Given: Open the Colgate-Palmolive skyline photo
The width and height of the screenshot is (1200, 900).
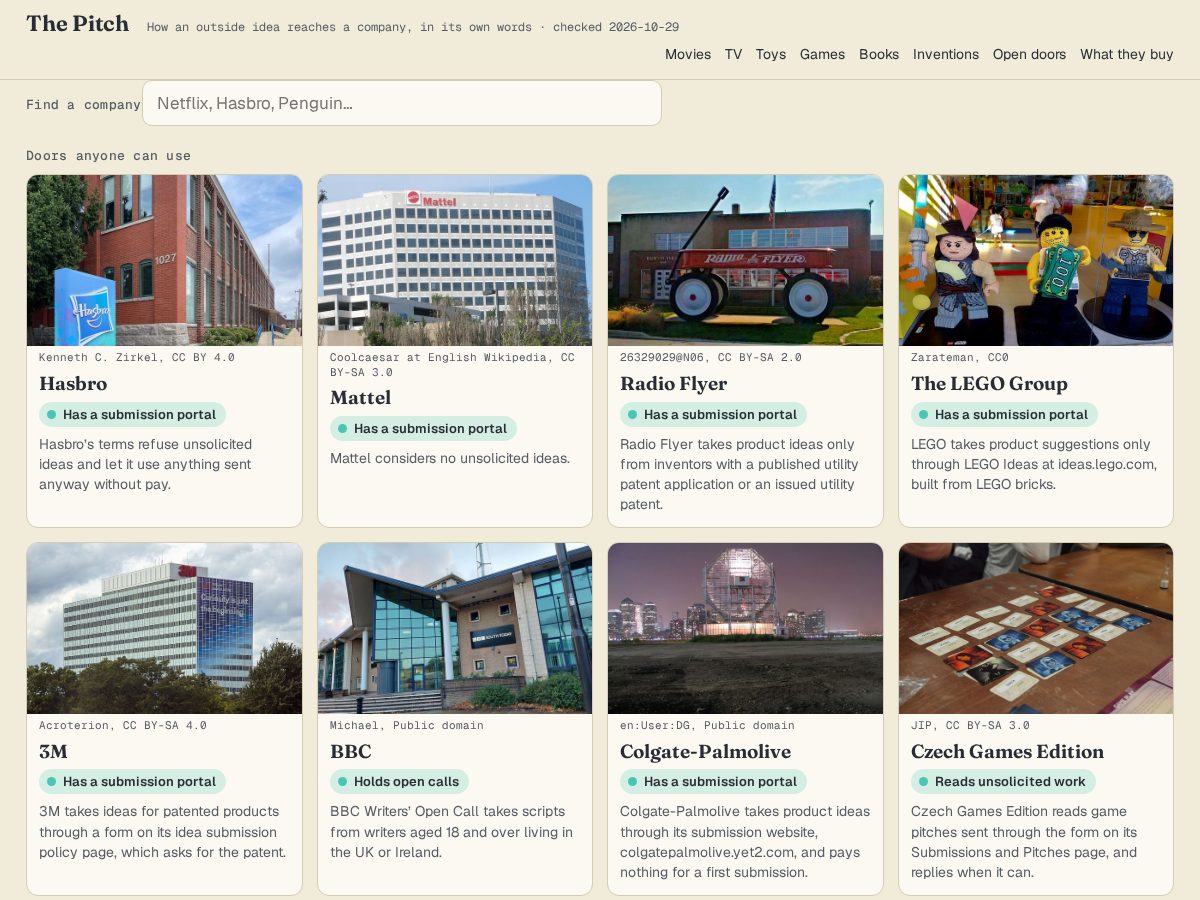Looking at the screenshot, I should click(x=745, y=628).
